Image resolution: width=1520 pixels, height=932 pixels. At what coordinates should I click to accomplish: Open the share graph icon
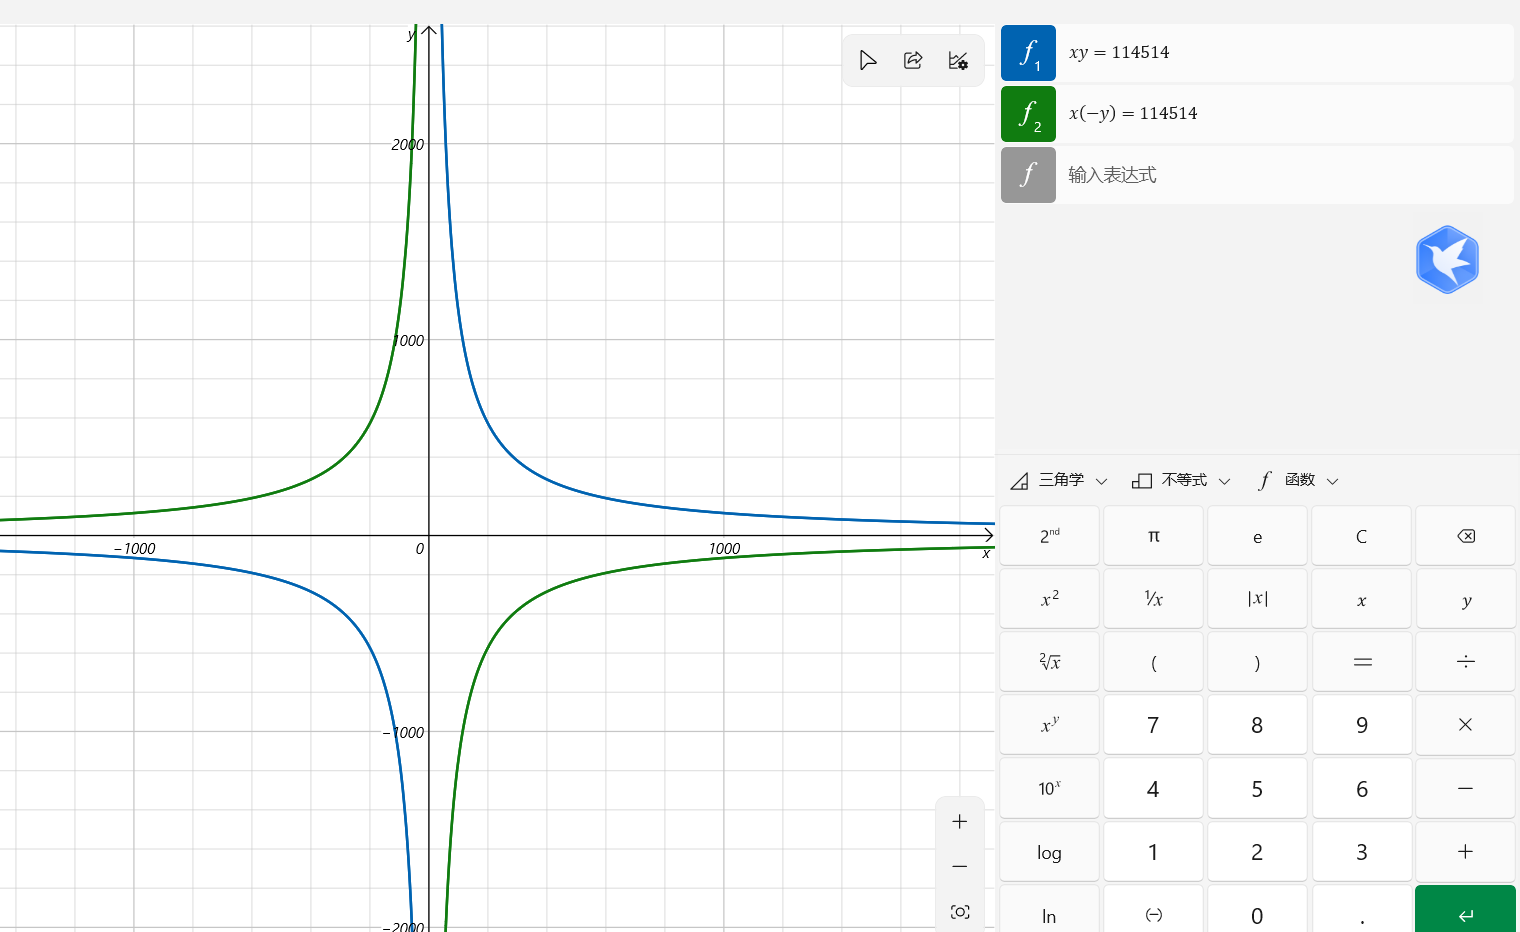click(x=913, y=61)
